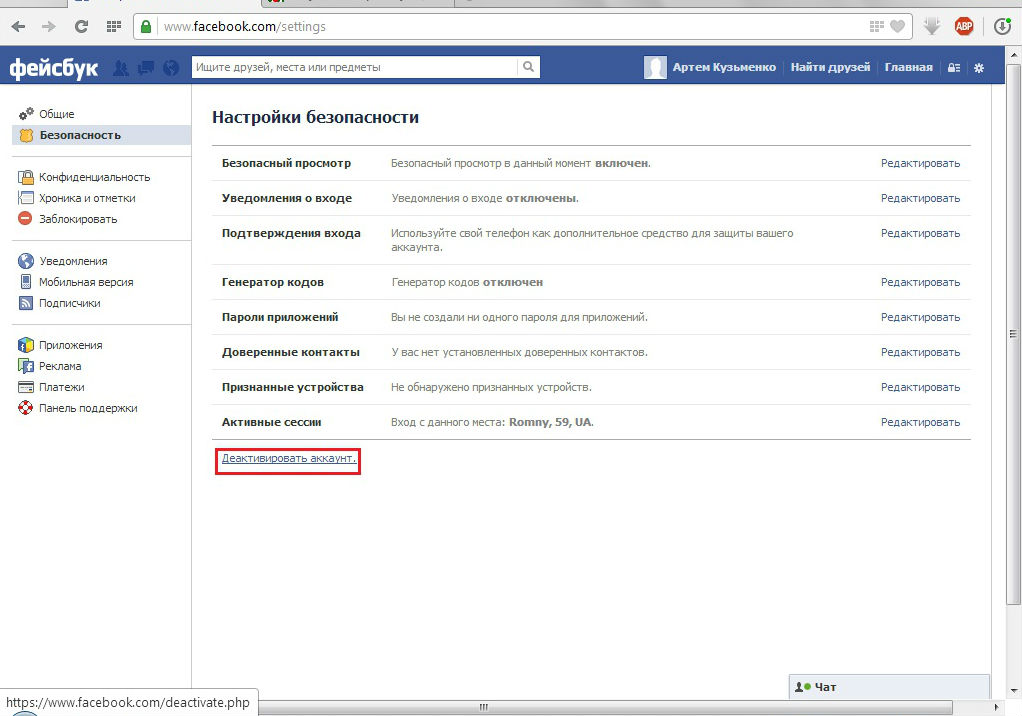Expand the Активные сессии row title

(271, 422)
